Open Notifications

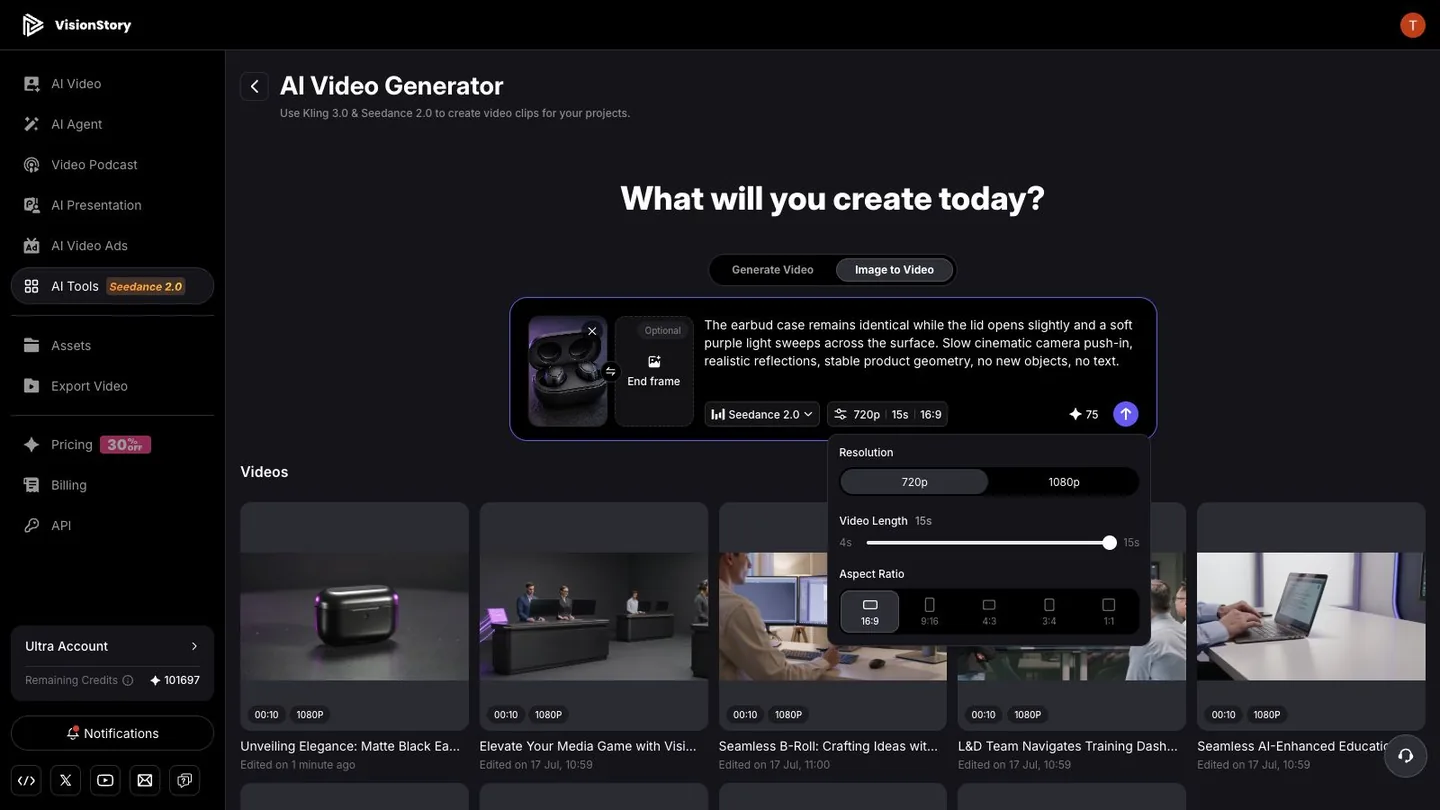(112, 733)
